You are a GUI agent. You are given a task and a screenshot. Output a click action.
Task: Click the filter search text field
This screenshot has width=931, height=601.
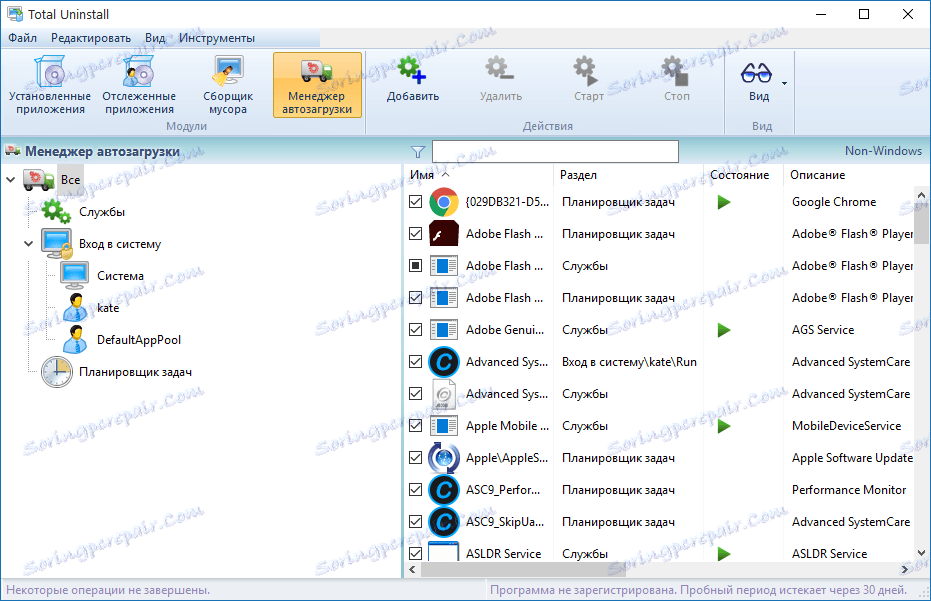point(555,151)
